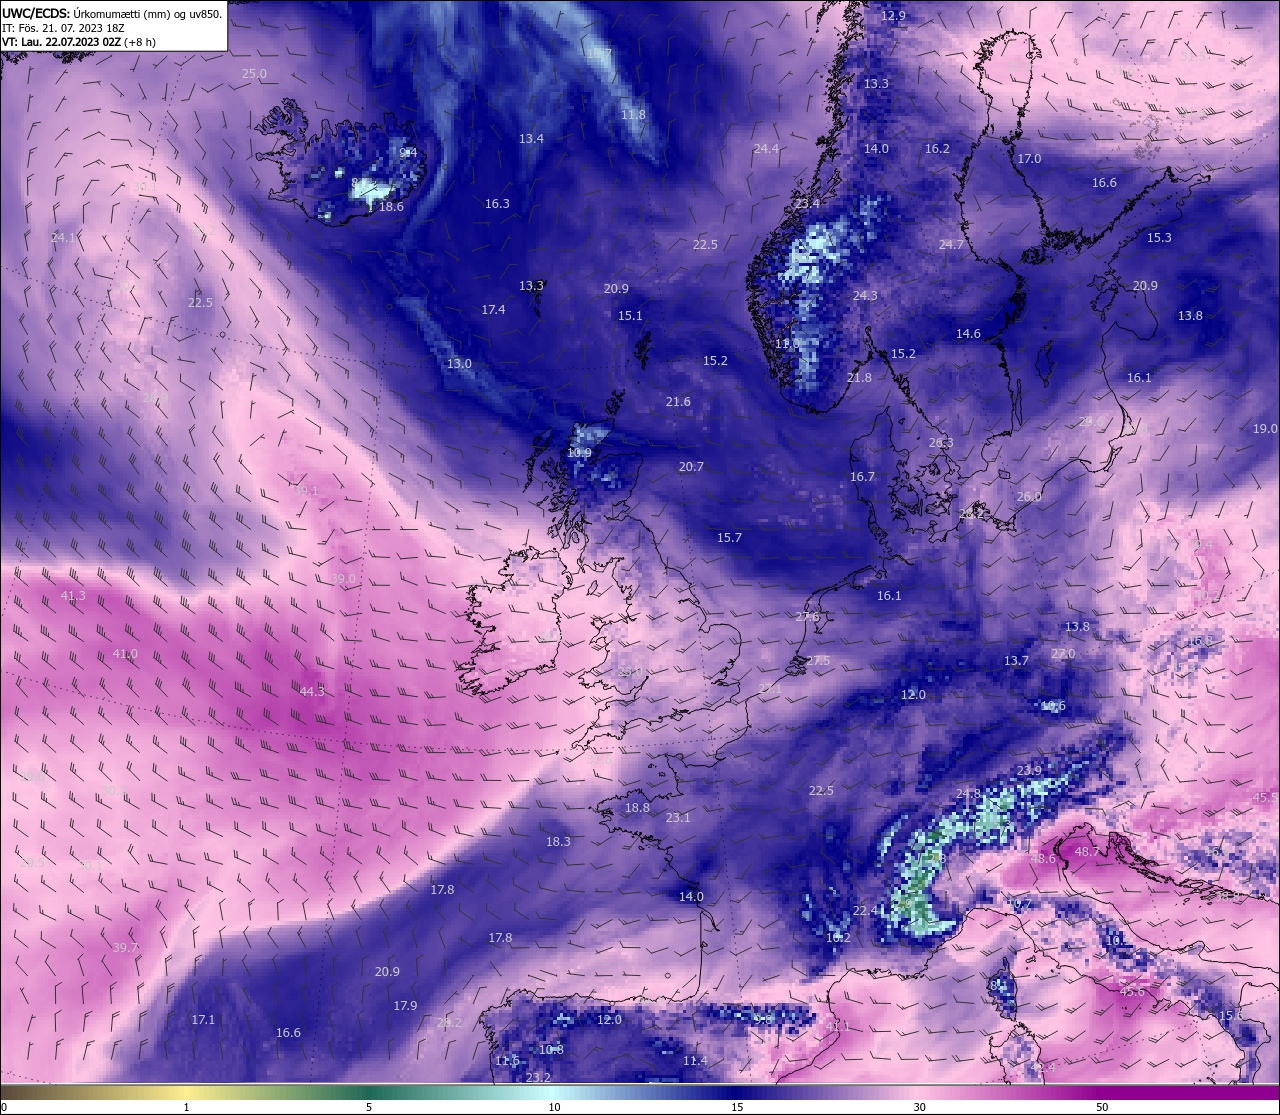The height and width of the screenshot is (1115, 1280).
Task: Click the 21.6 value in the North Sea
Action: [x=678, y=401]
